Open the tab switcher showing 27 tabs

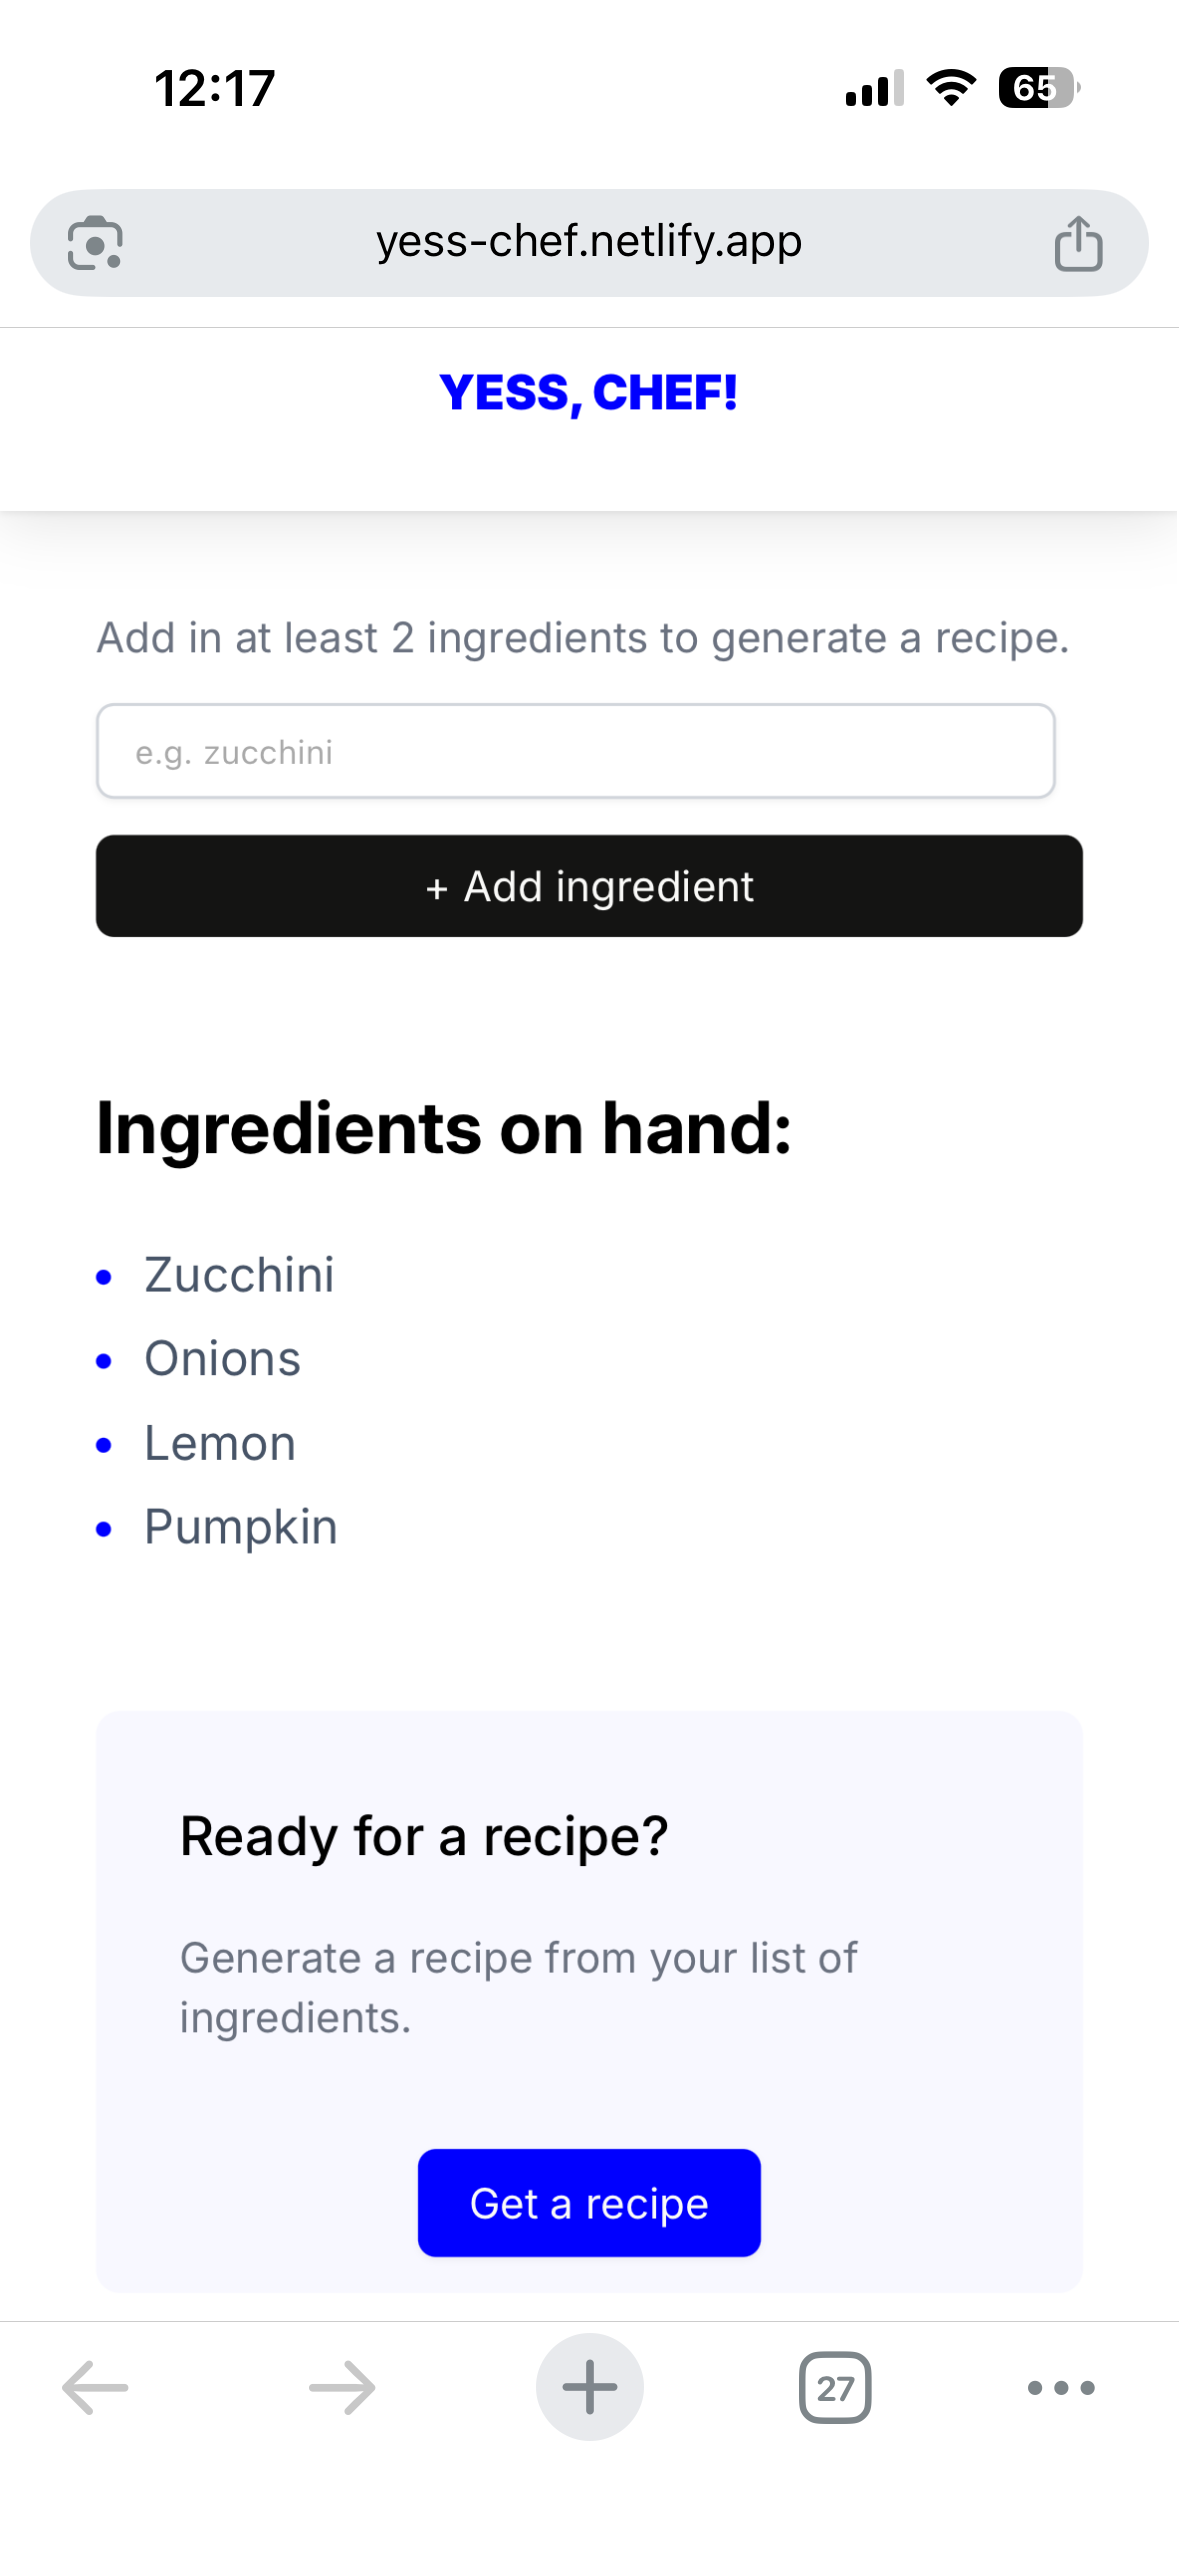click(x=835, y=2387)
